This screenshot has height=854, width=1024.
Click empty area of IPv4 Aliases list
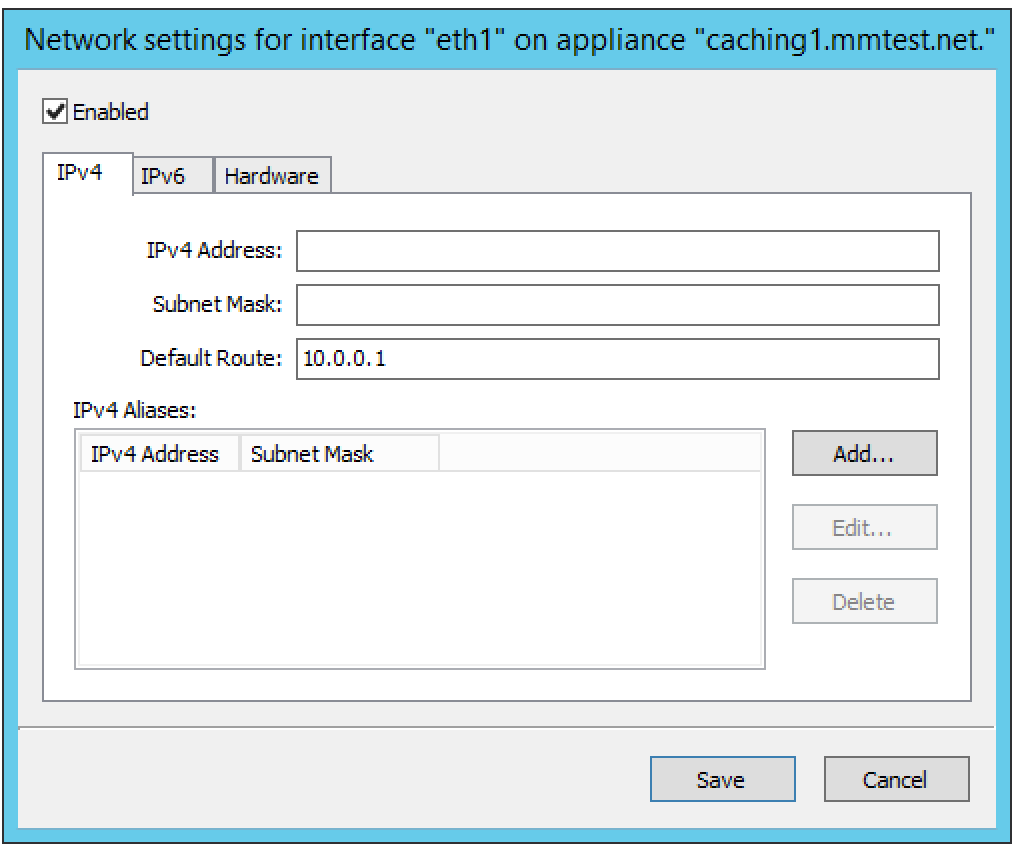(420, 570)
